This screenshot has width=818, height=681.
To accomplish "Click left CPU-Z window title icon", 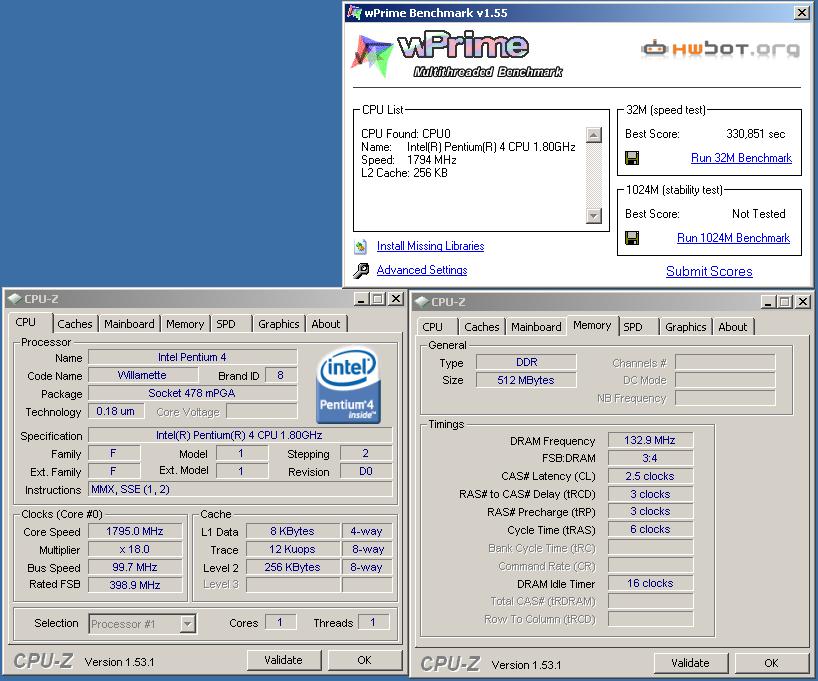I will pyautogui.click(x=15, y=299).
